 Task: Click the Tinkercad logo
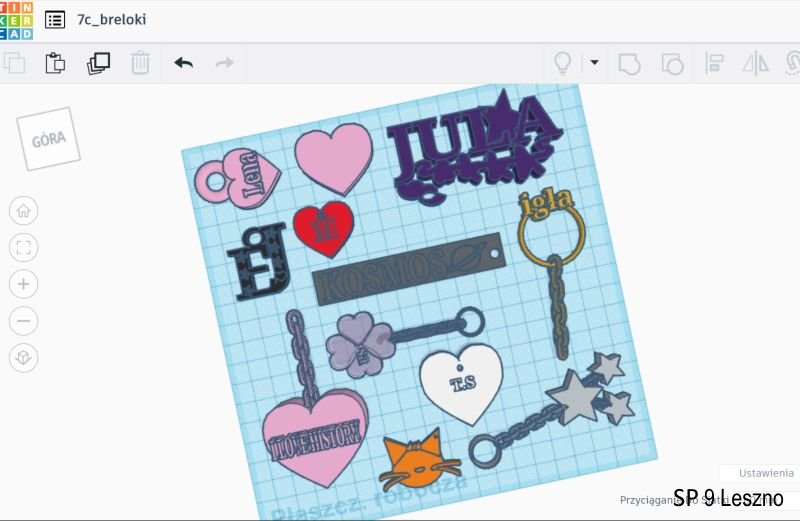(x=17, y=20)
